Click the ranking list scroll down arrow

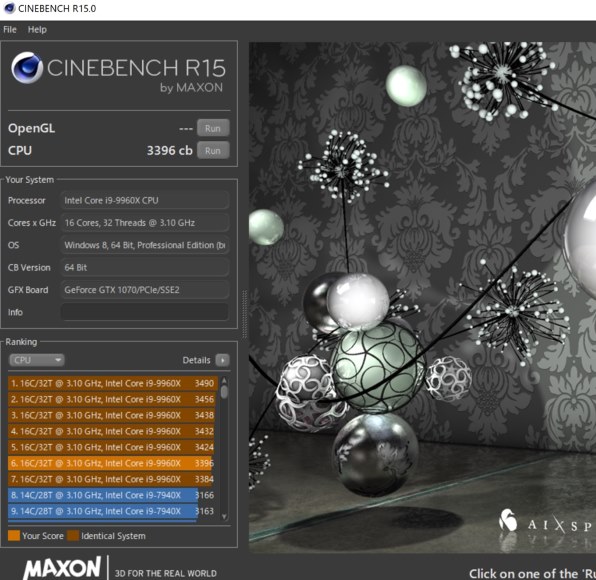[224, 516]
